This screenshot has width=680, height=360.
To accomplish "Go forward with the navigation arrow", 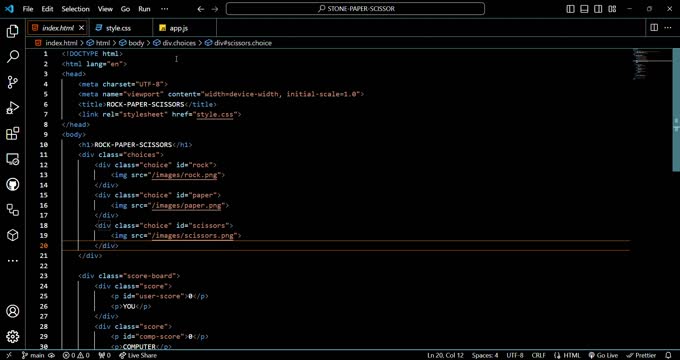I will [215, 9].
